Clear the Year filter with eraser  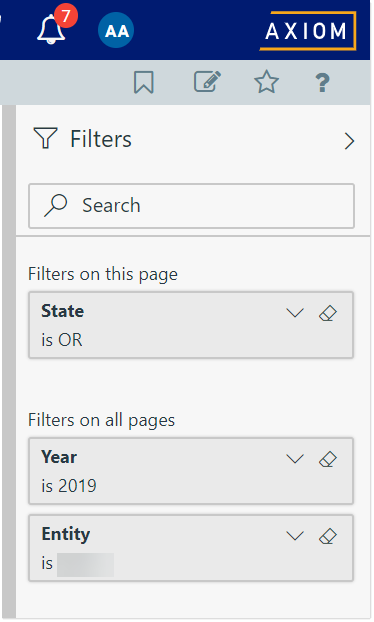coord(328,459)
